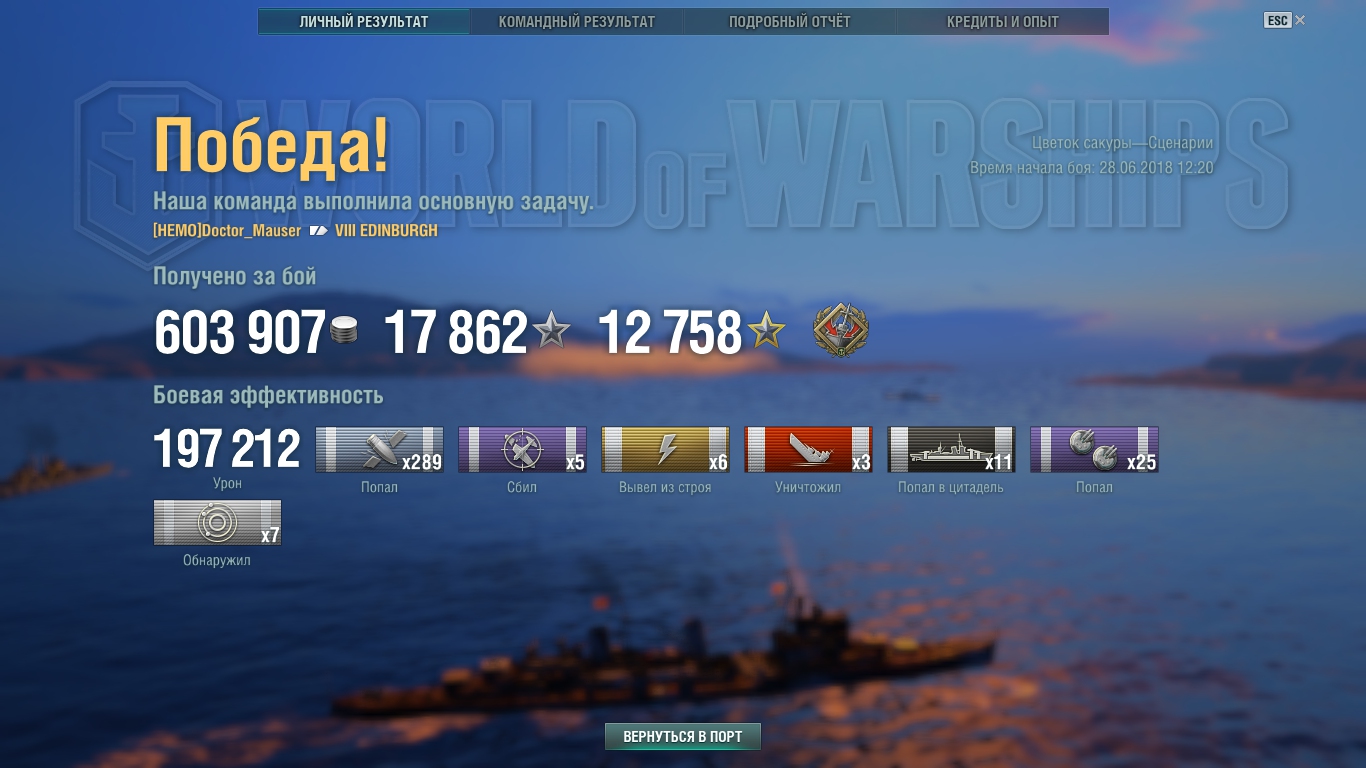Click the spotted ribbon x7
This screenshot has width=1366, height=768.
point(217,523)
